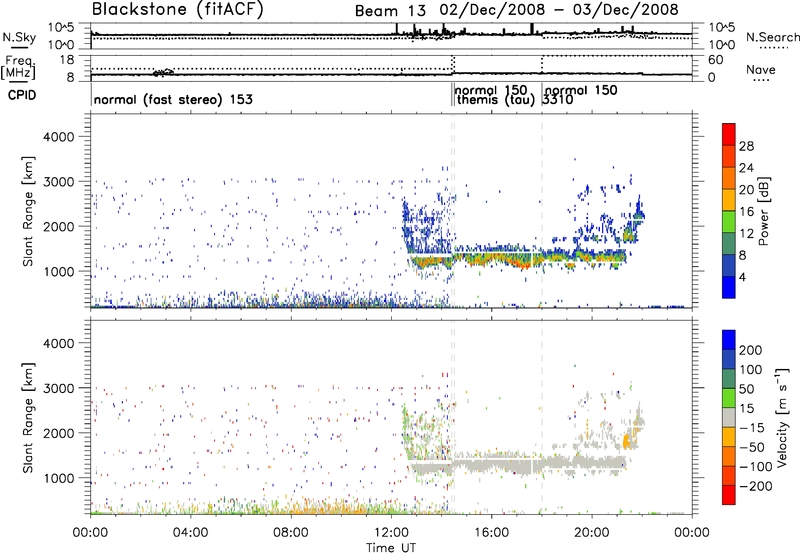Click the 'N.Sky' legend label
The height and width of the screenshot is (554, 800).
click(19, 37)
